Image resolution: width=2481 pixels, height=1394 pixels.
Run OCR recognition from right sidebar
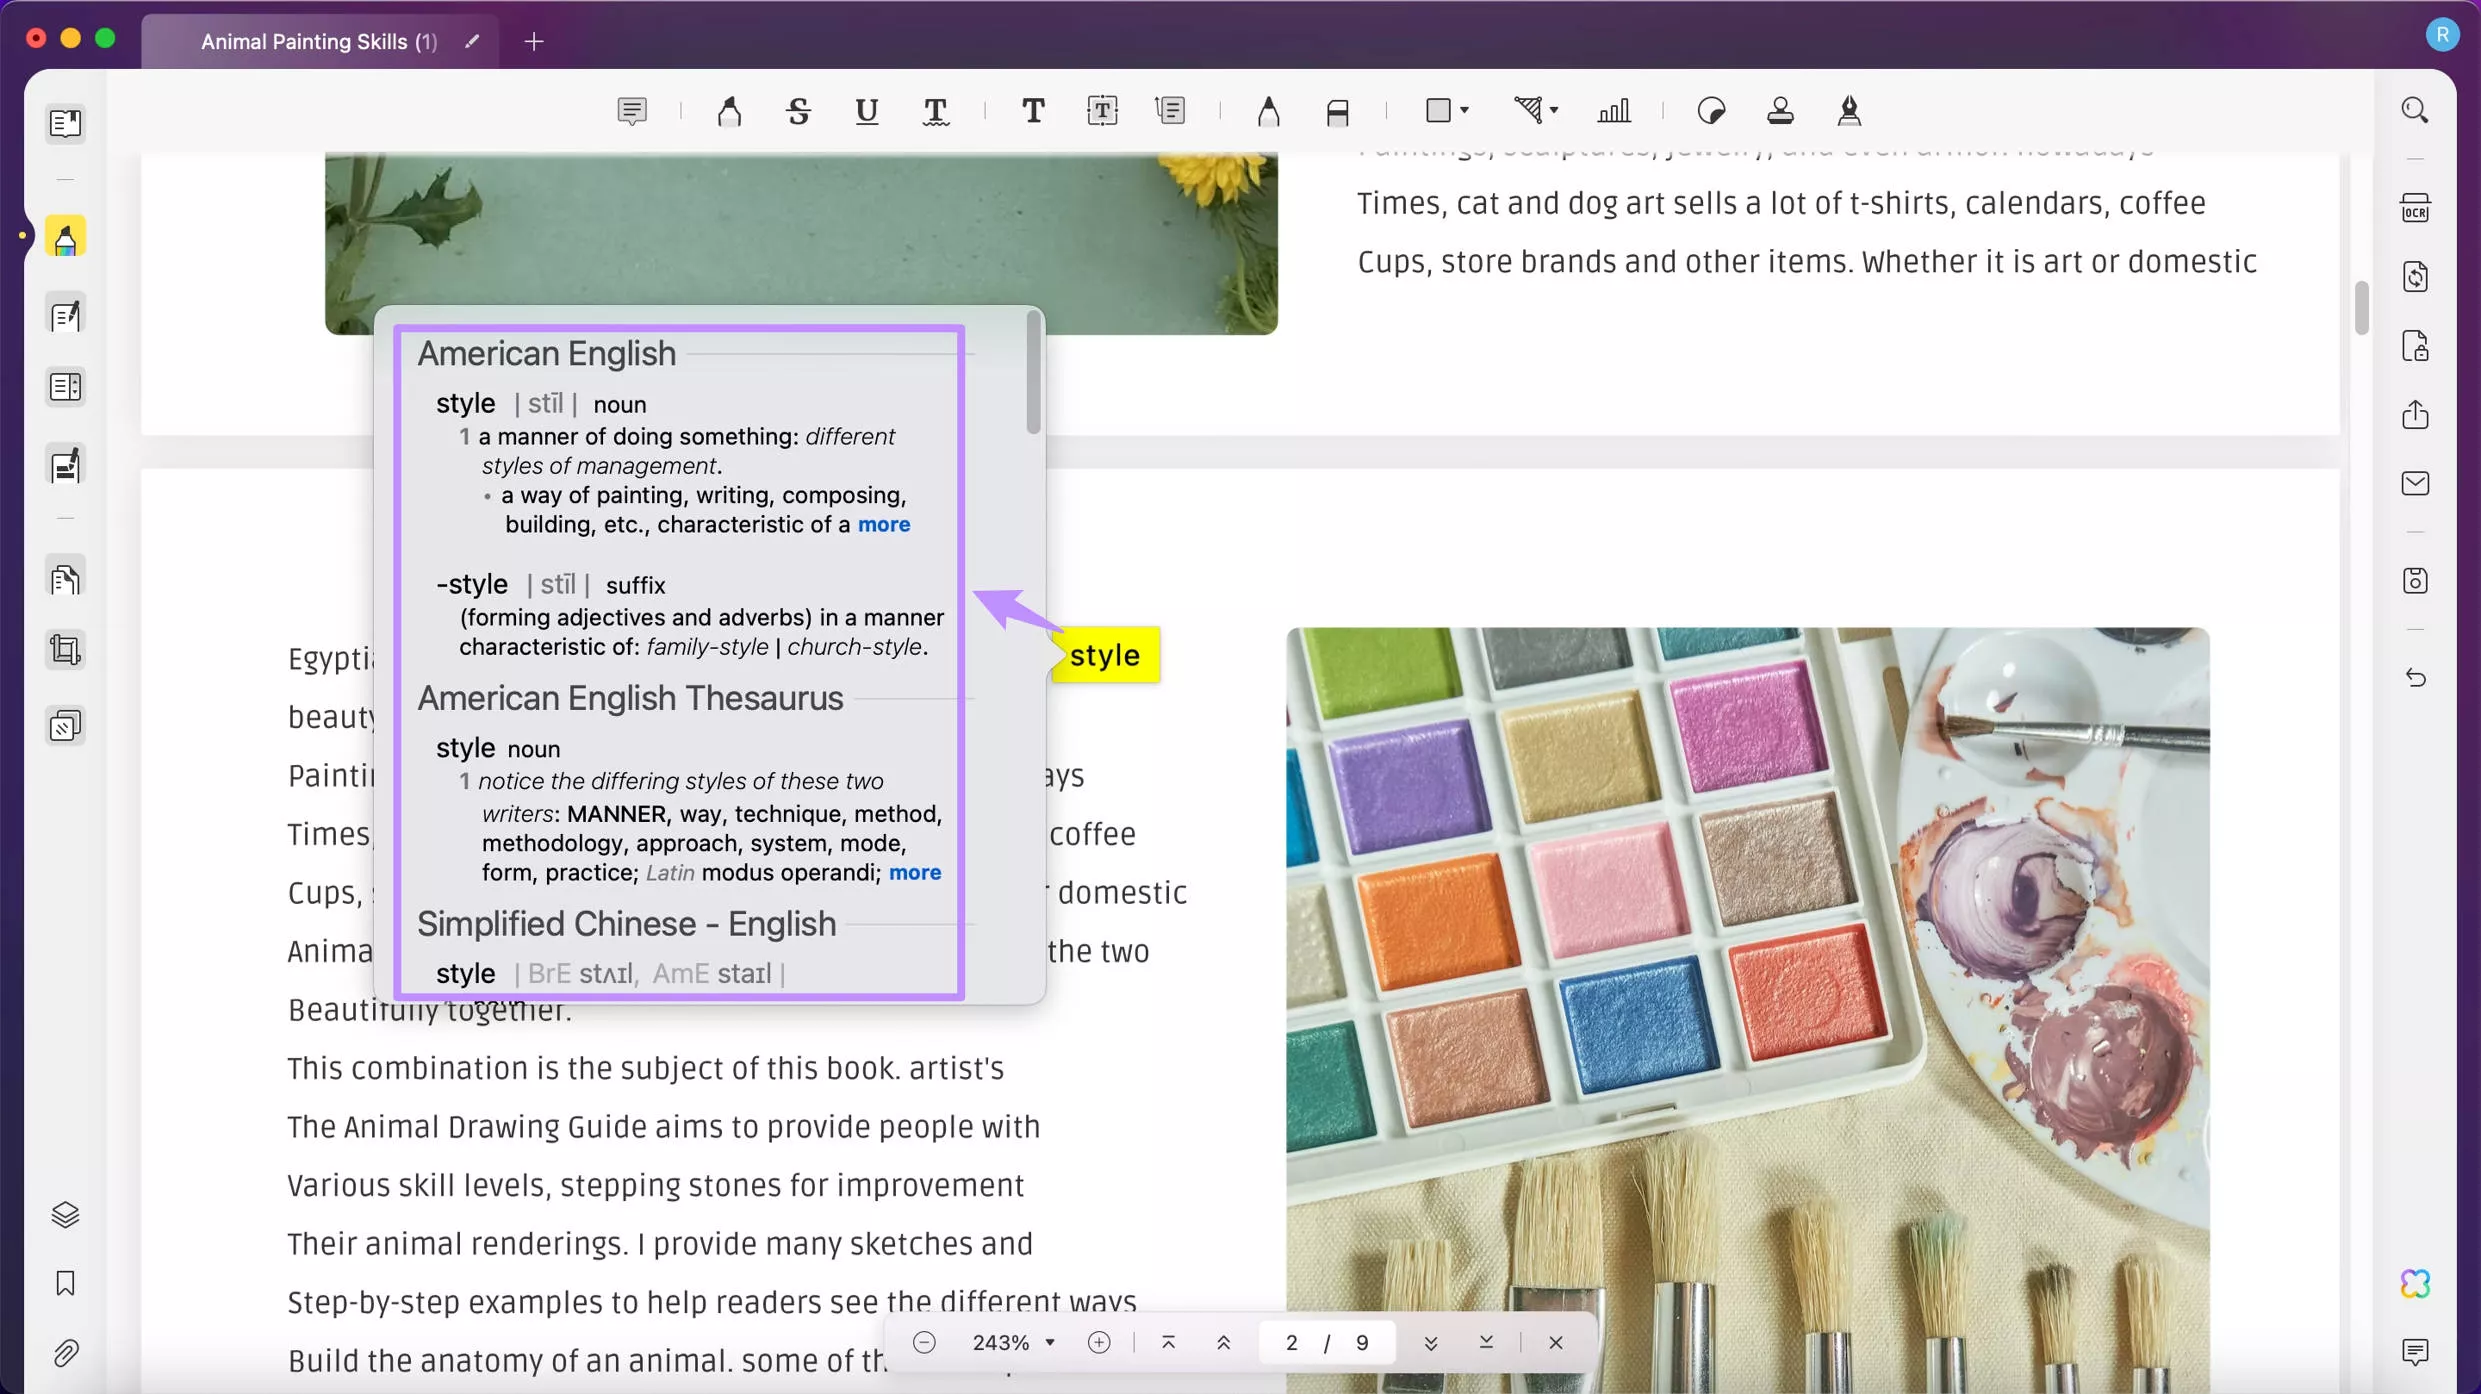(2415, 208)
